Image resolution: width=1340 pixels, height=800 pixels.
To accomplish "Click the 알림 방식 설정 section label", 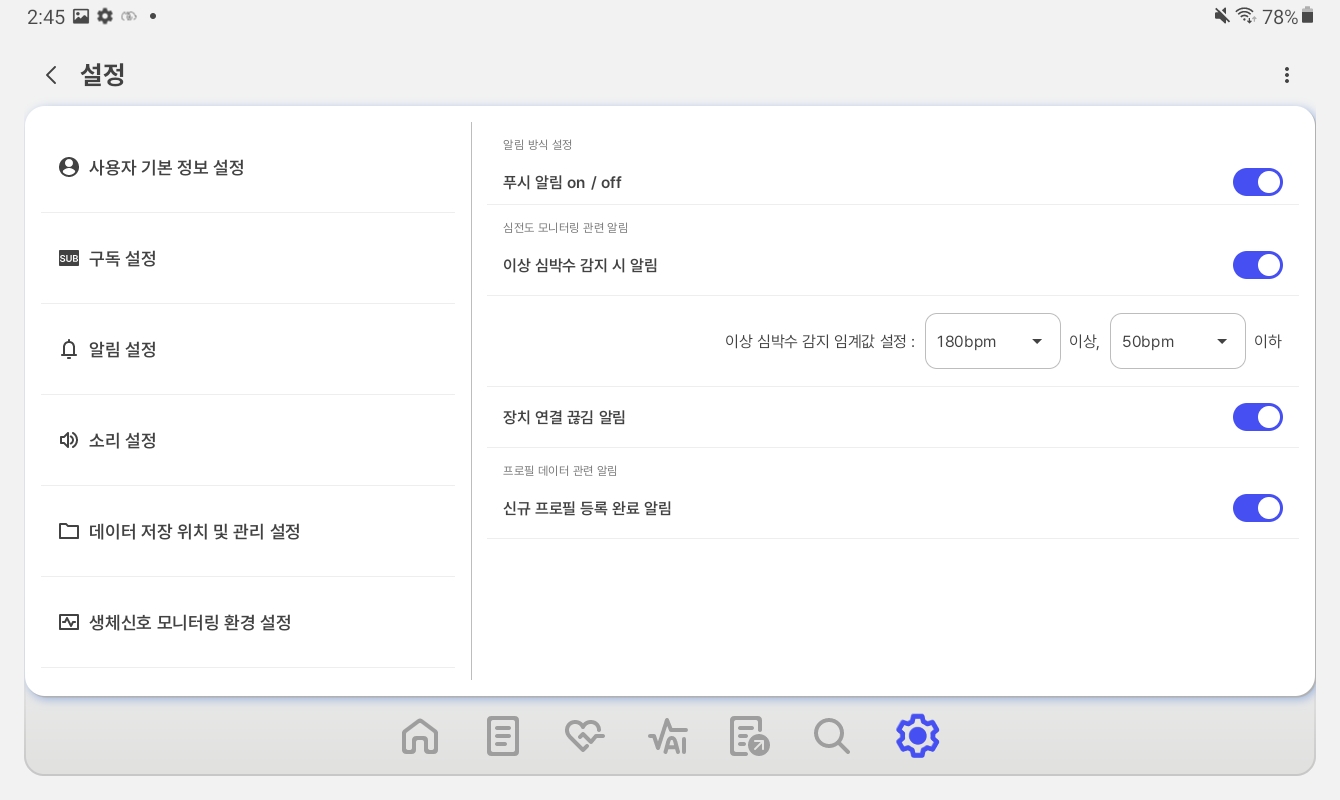I will pos(537,145).
